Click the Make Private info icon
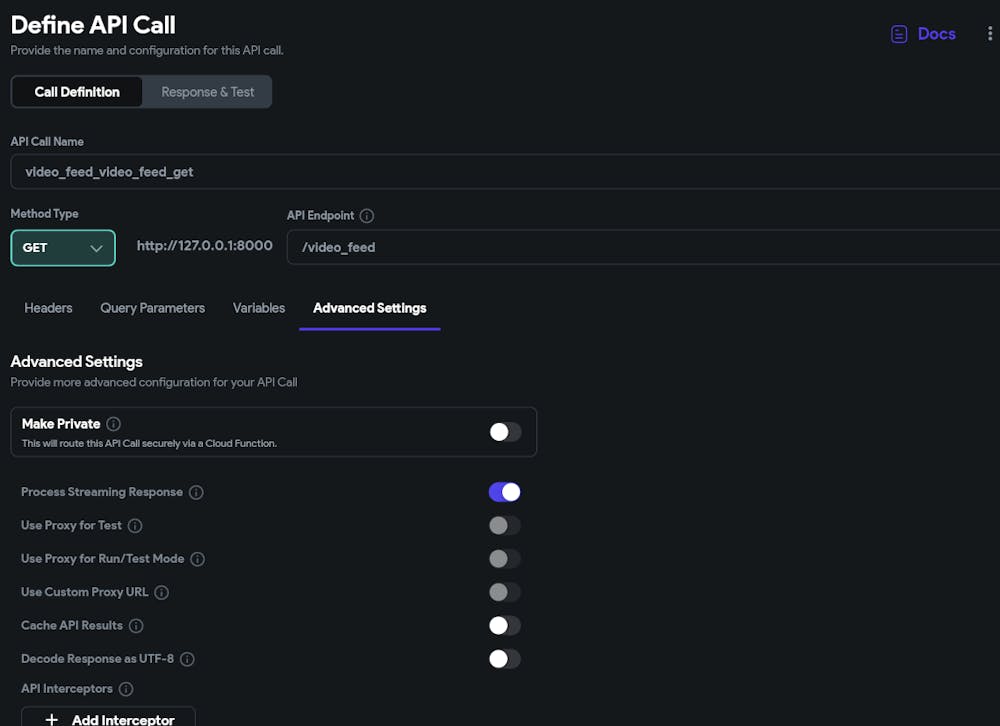Viewport: 1000px width, 726px height. [114, 424]
